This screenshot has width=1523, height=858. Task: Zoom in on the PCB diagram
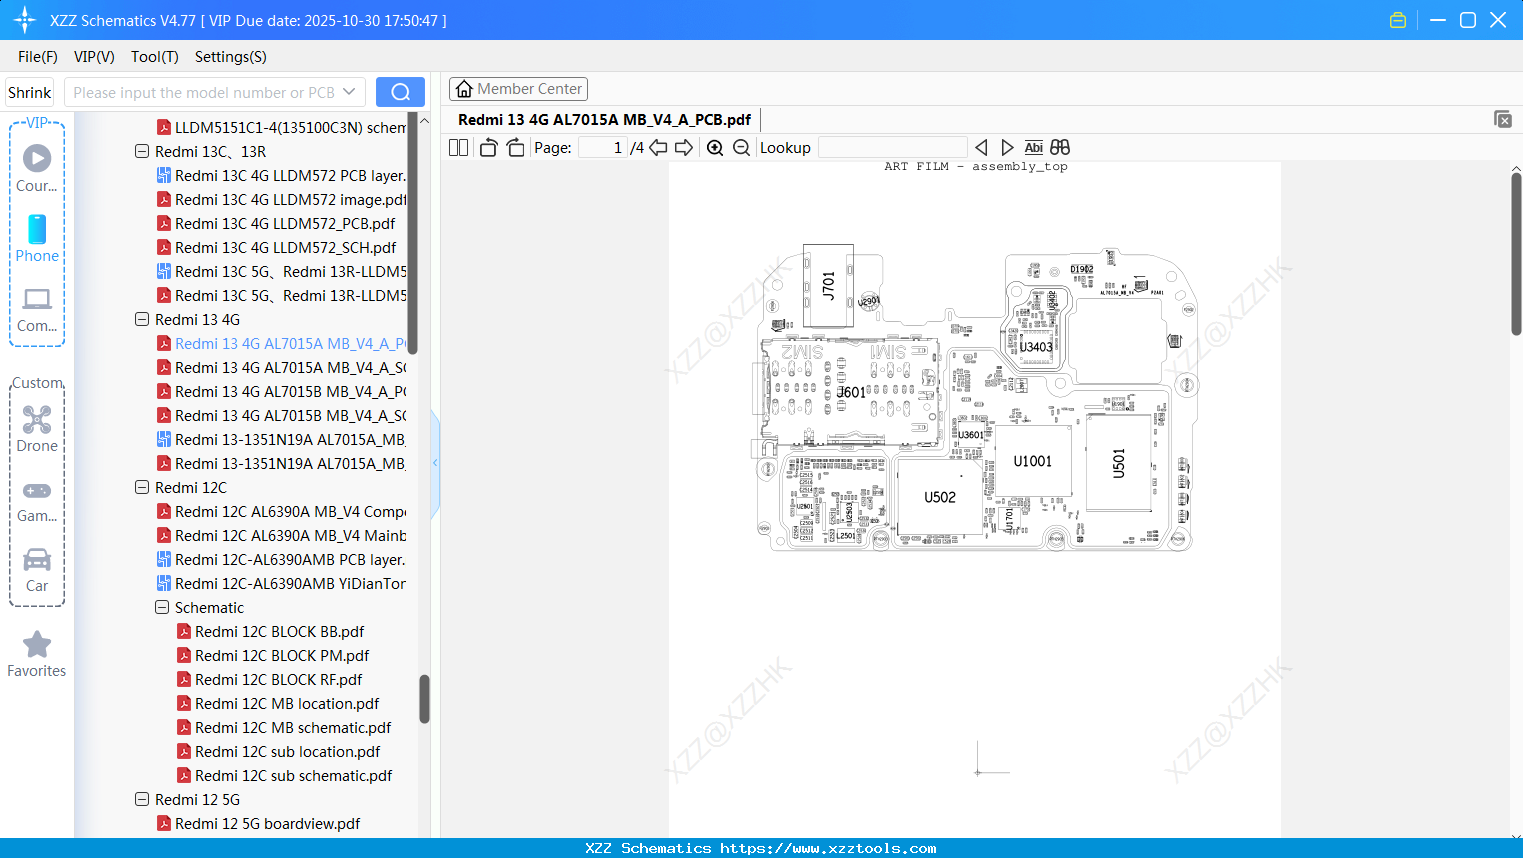coord(715,147)
